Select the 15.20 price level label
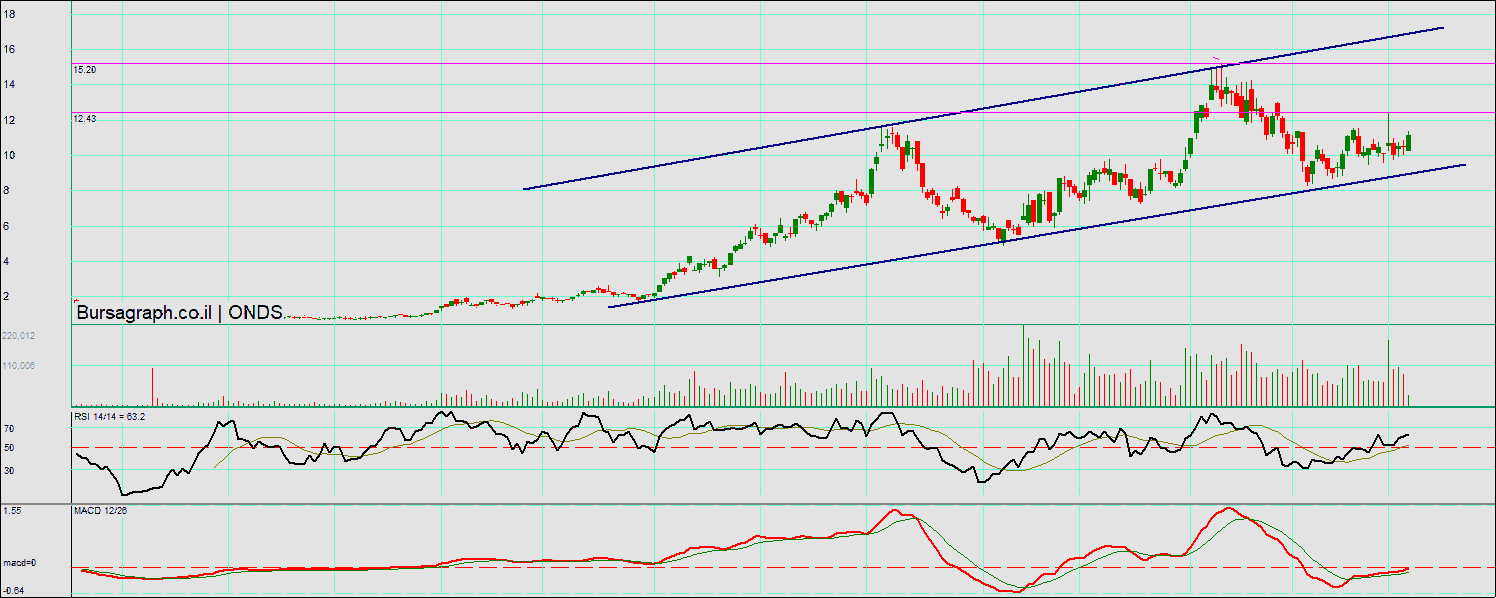Image resolution: width=1496 pixels, height=598 pixels. point(84,71)
